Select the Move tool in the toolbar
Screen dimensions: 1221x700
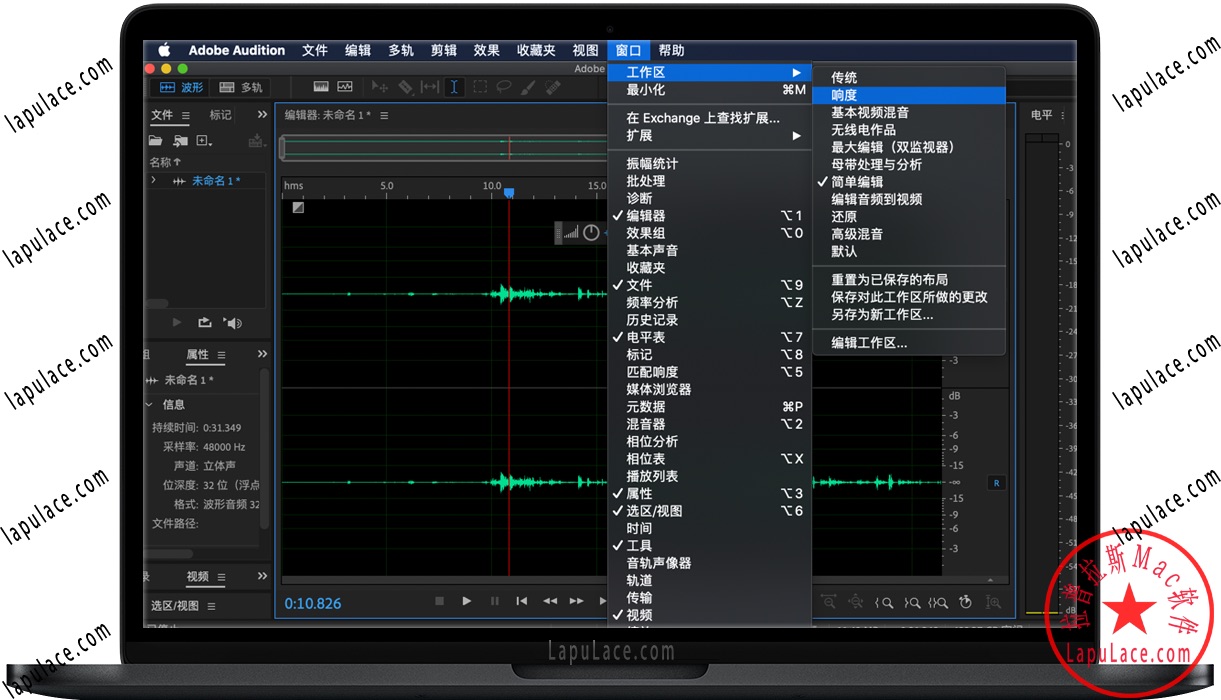381,87
